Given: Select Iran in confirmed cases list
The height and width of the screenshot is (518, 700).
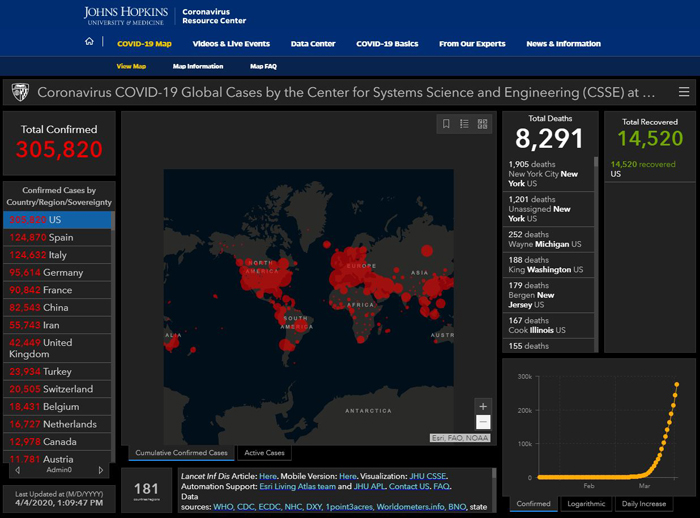Looking at the screenshot, I should pyautogui.click(x=57, y=325).
